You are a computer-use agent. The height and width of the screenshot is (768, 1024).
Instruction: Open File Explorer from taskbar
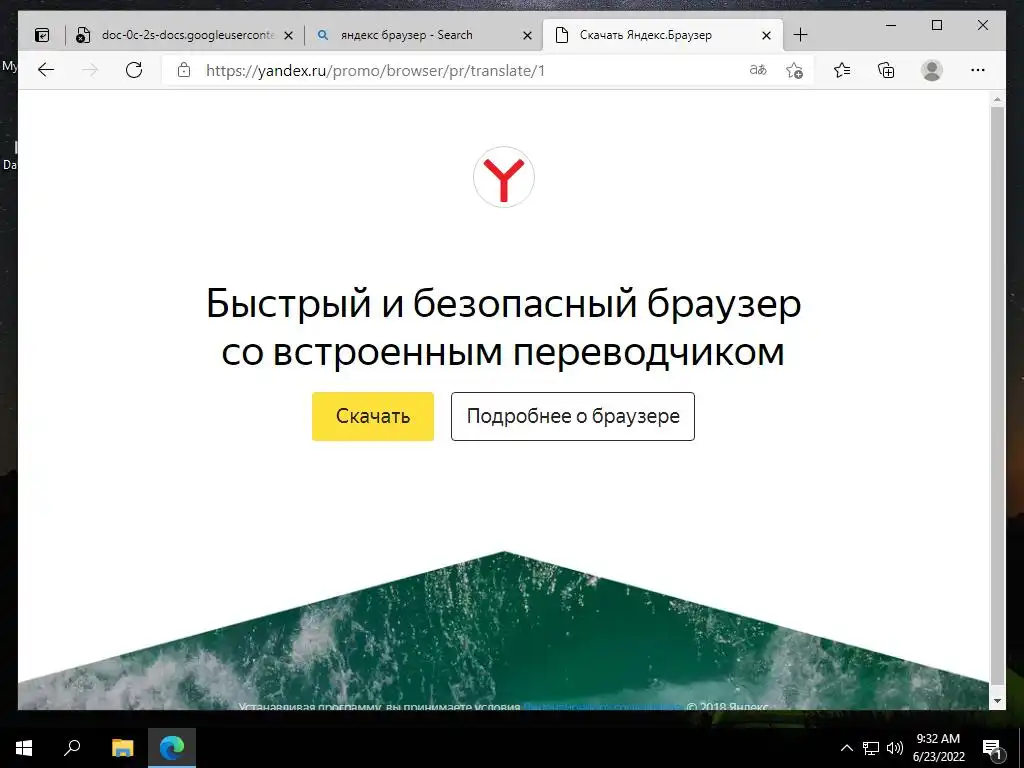[122, 748]
